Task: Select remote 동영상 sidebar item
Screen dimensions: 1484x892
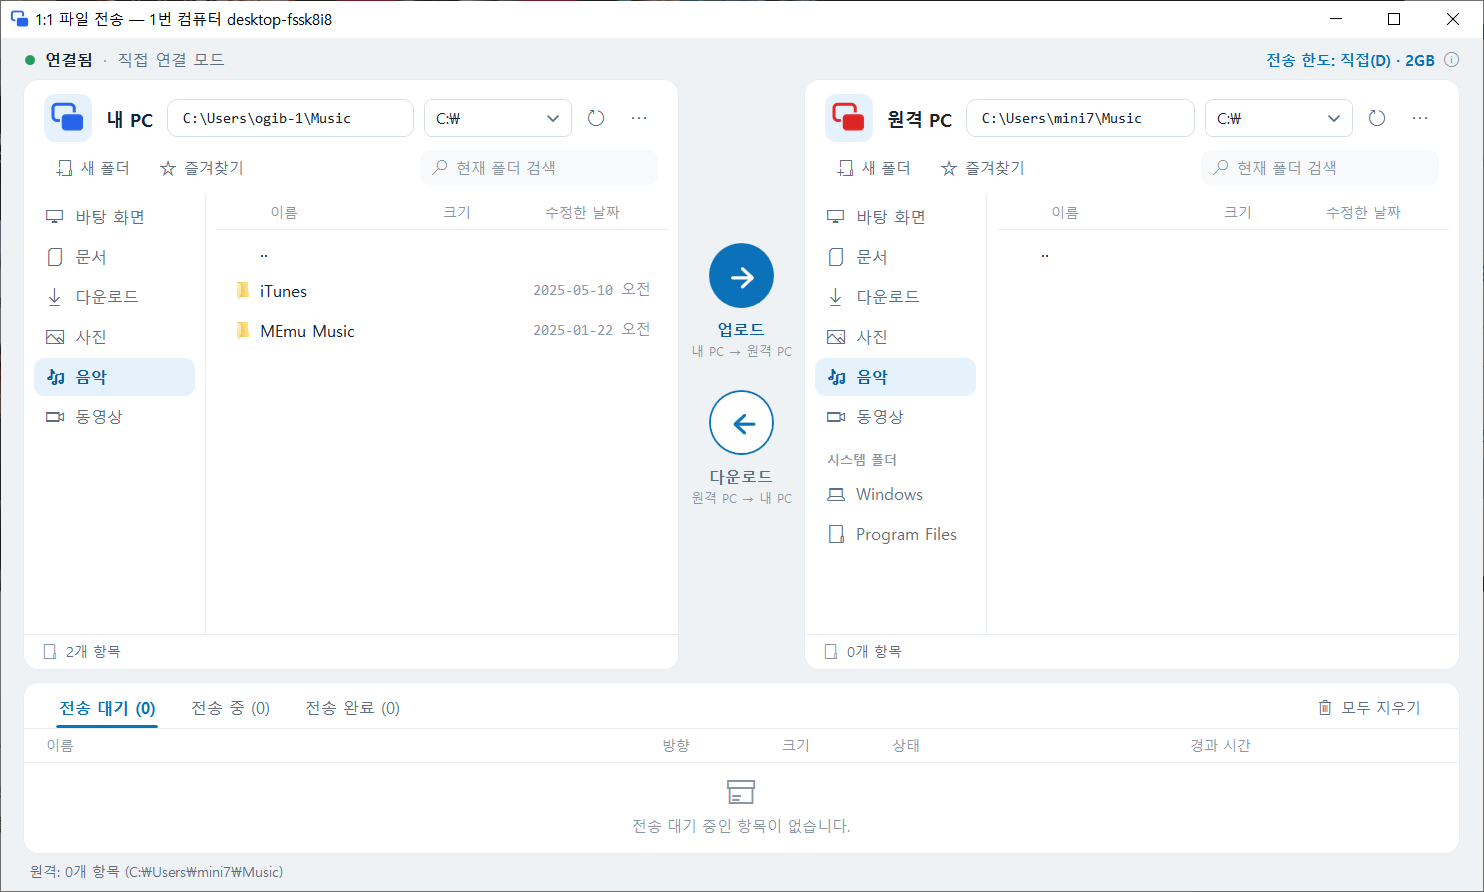Action: (896, 417)
